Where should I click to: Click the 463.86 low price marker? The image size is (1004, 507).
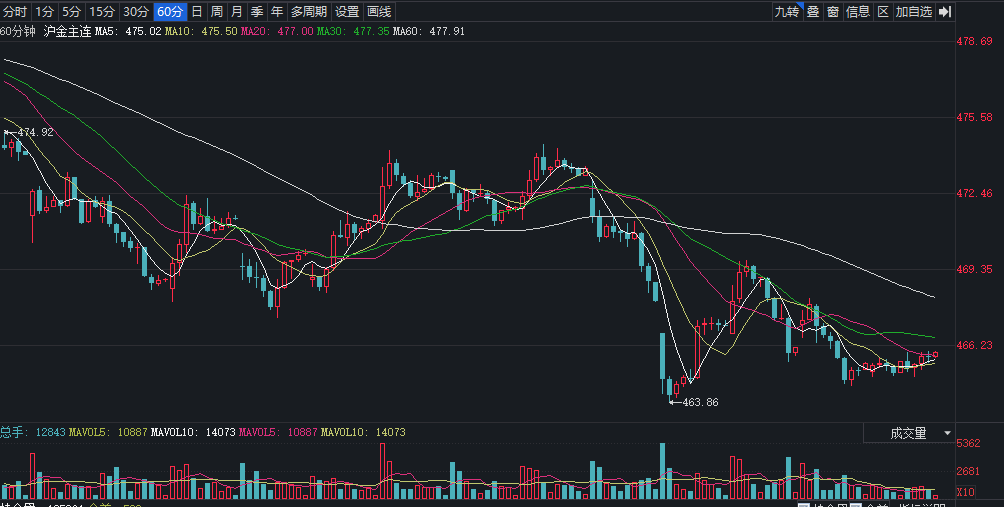pyautogui.click(x=699, y=402)
